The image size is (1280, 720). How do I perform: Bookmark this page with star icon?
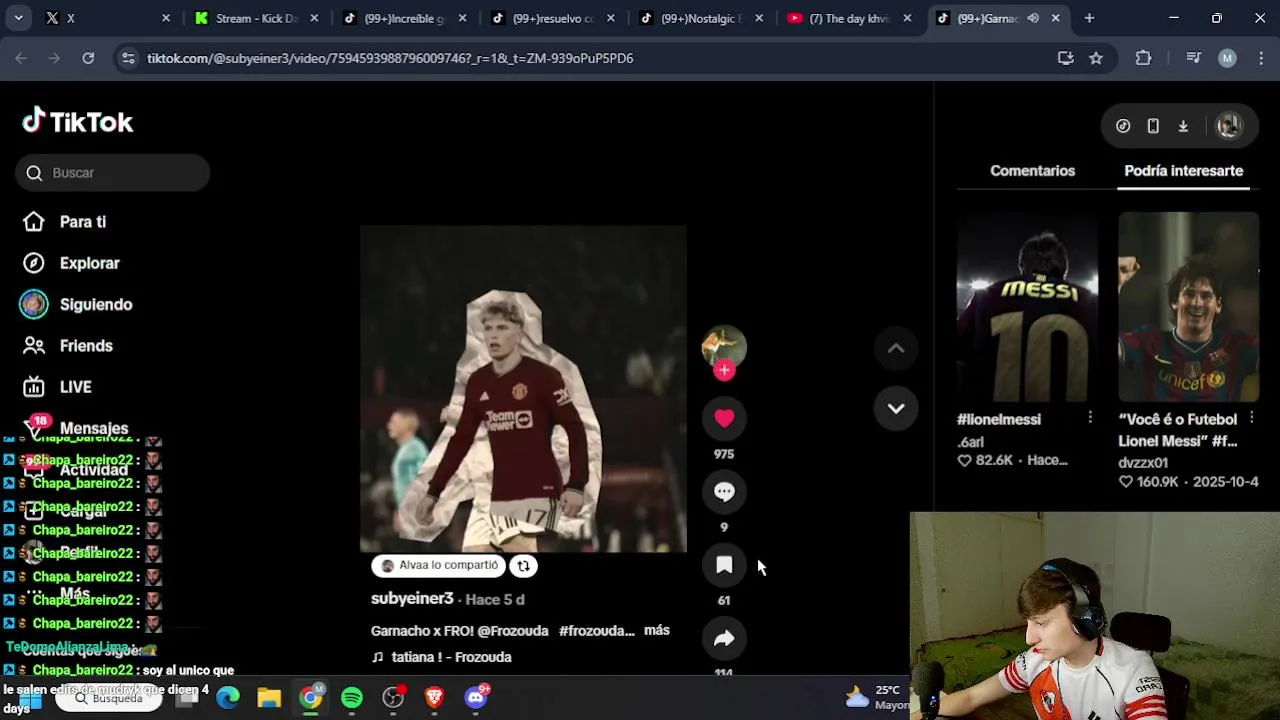[1096, 58]
